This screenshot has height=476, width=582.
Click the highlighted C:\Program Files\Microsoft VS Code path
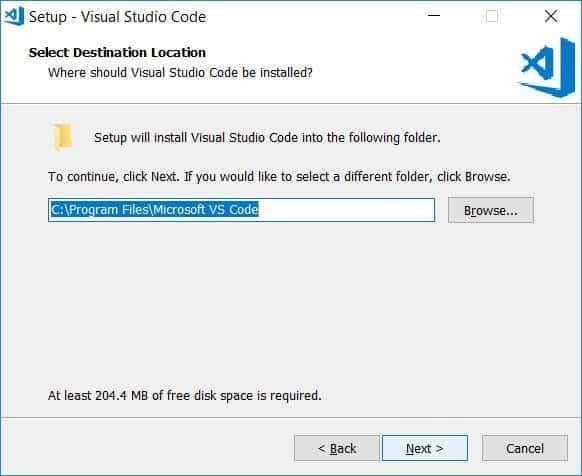point(154,210)
